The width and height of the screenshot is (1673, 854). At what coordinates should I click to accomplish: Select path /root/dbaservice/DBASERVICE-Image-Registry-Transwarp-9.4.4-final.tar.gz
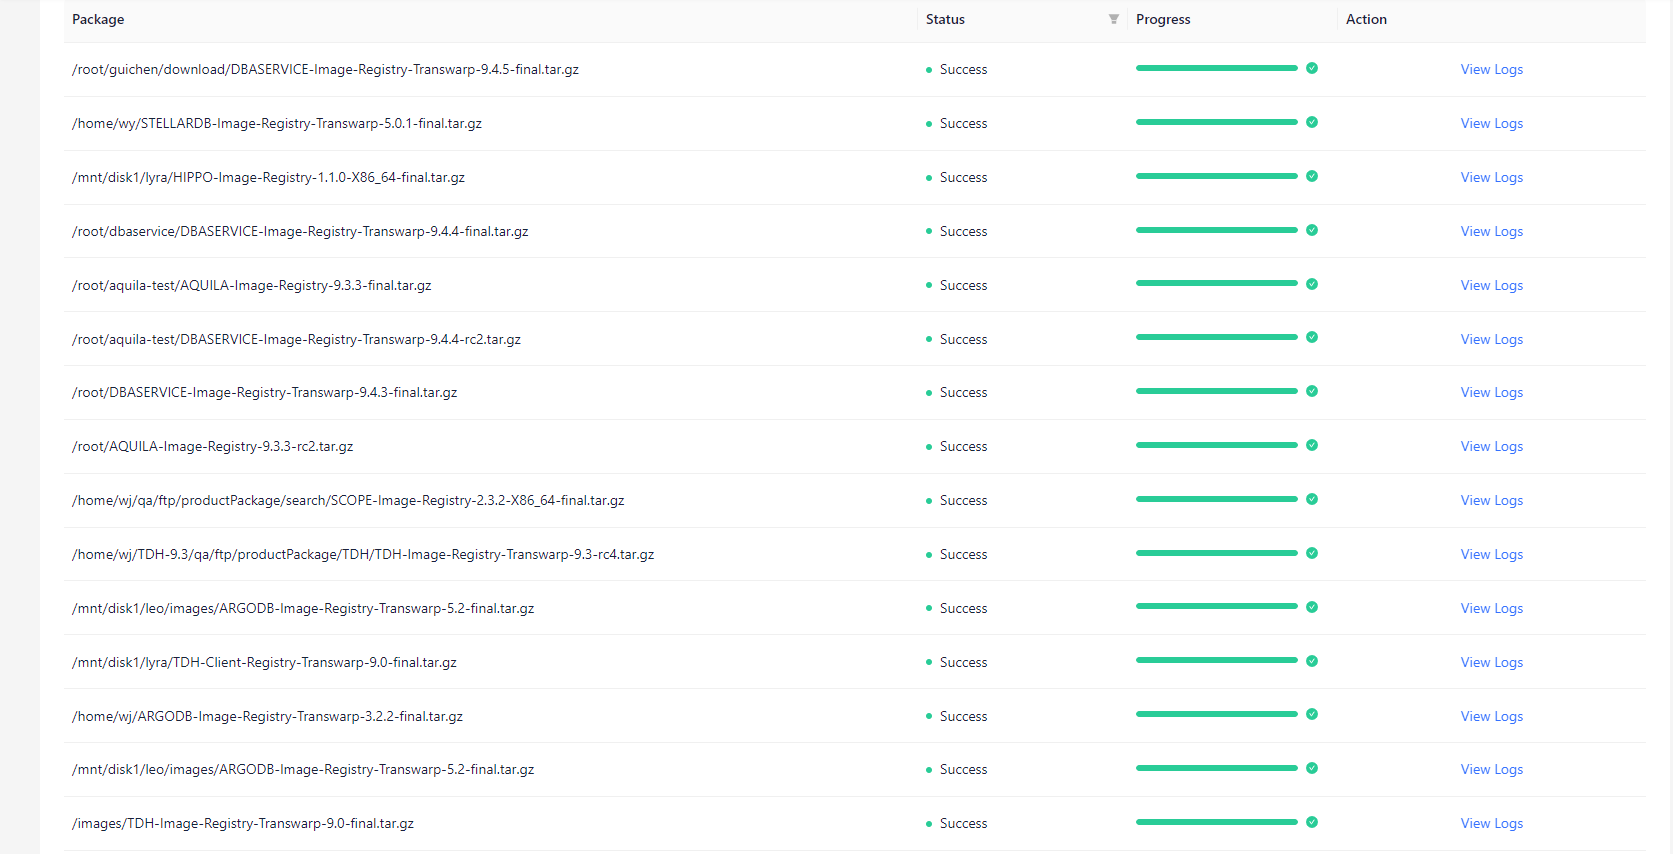[300, 231]
